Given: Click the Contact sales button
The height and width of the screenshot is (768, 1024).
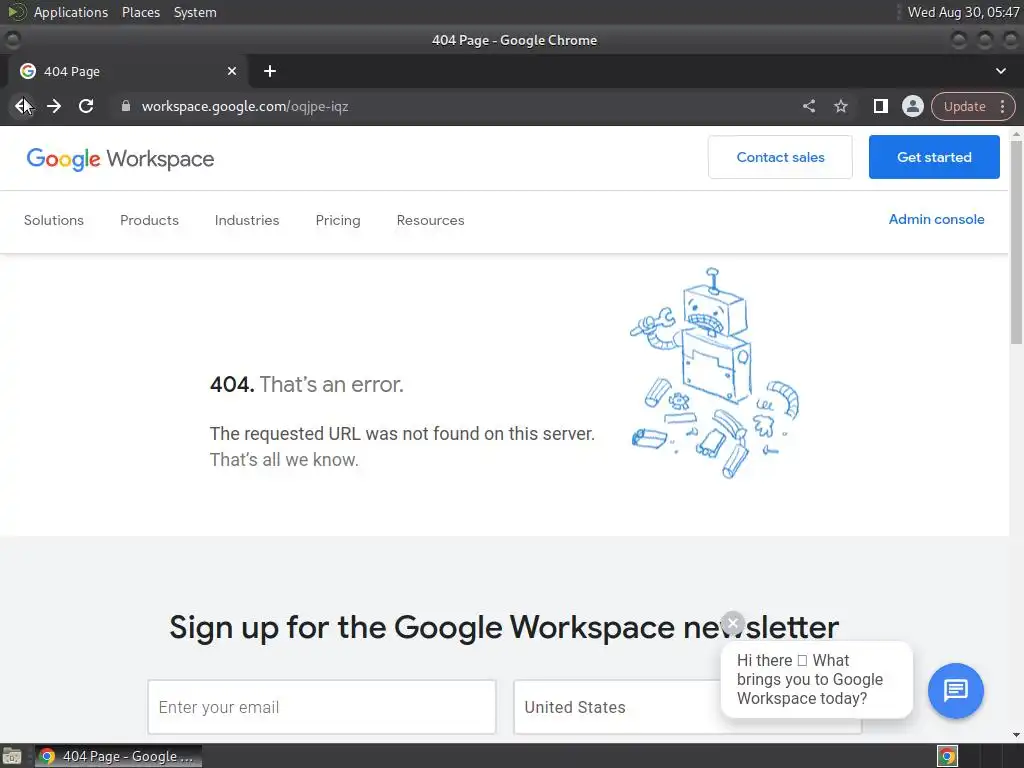Looking at the screenshot, I should point(780,157).
